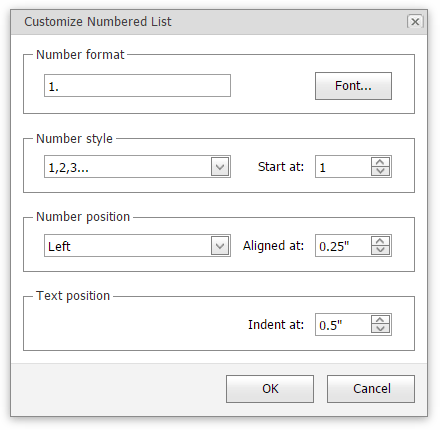Screen dimensions: 440x430
Task: Select the 1,2,3... number style box
Action: pyautogui.click(x=137, y=166)
